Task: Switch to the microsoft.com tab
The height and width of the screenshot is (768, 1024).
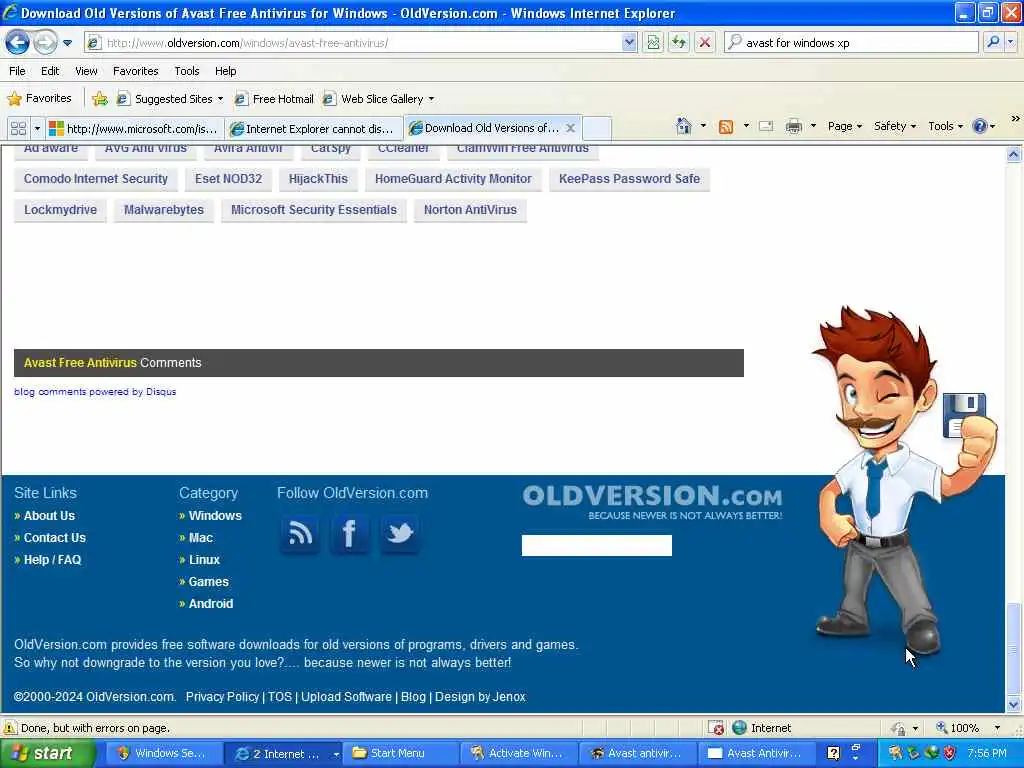Action: (135, 129)
